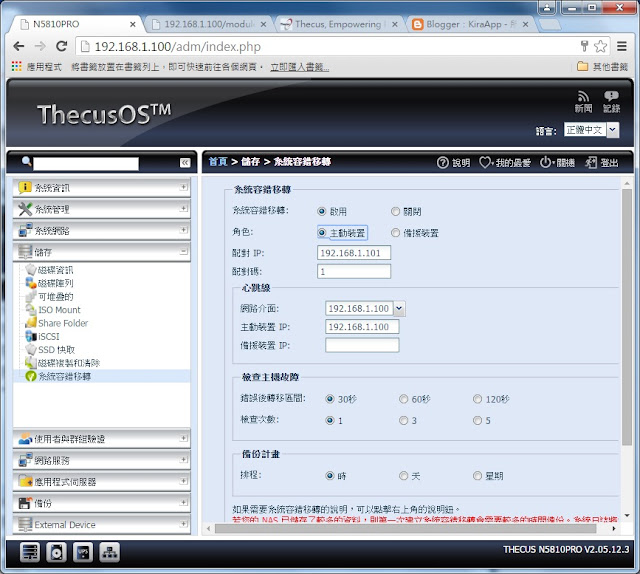The image size is (640, 574).
Task: Open the language dropdown 正體中文
Action: point(591,130)
